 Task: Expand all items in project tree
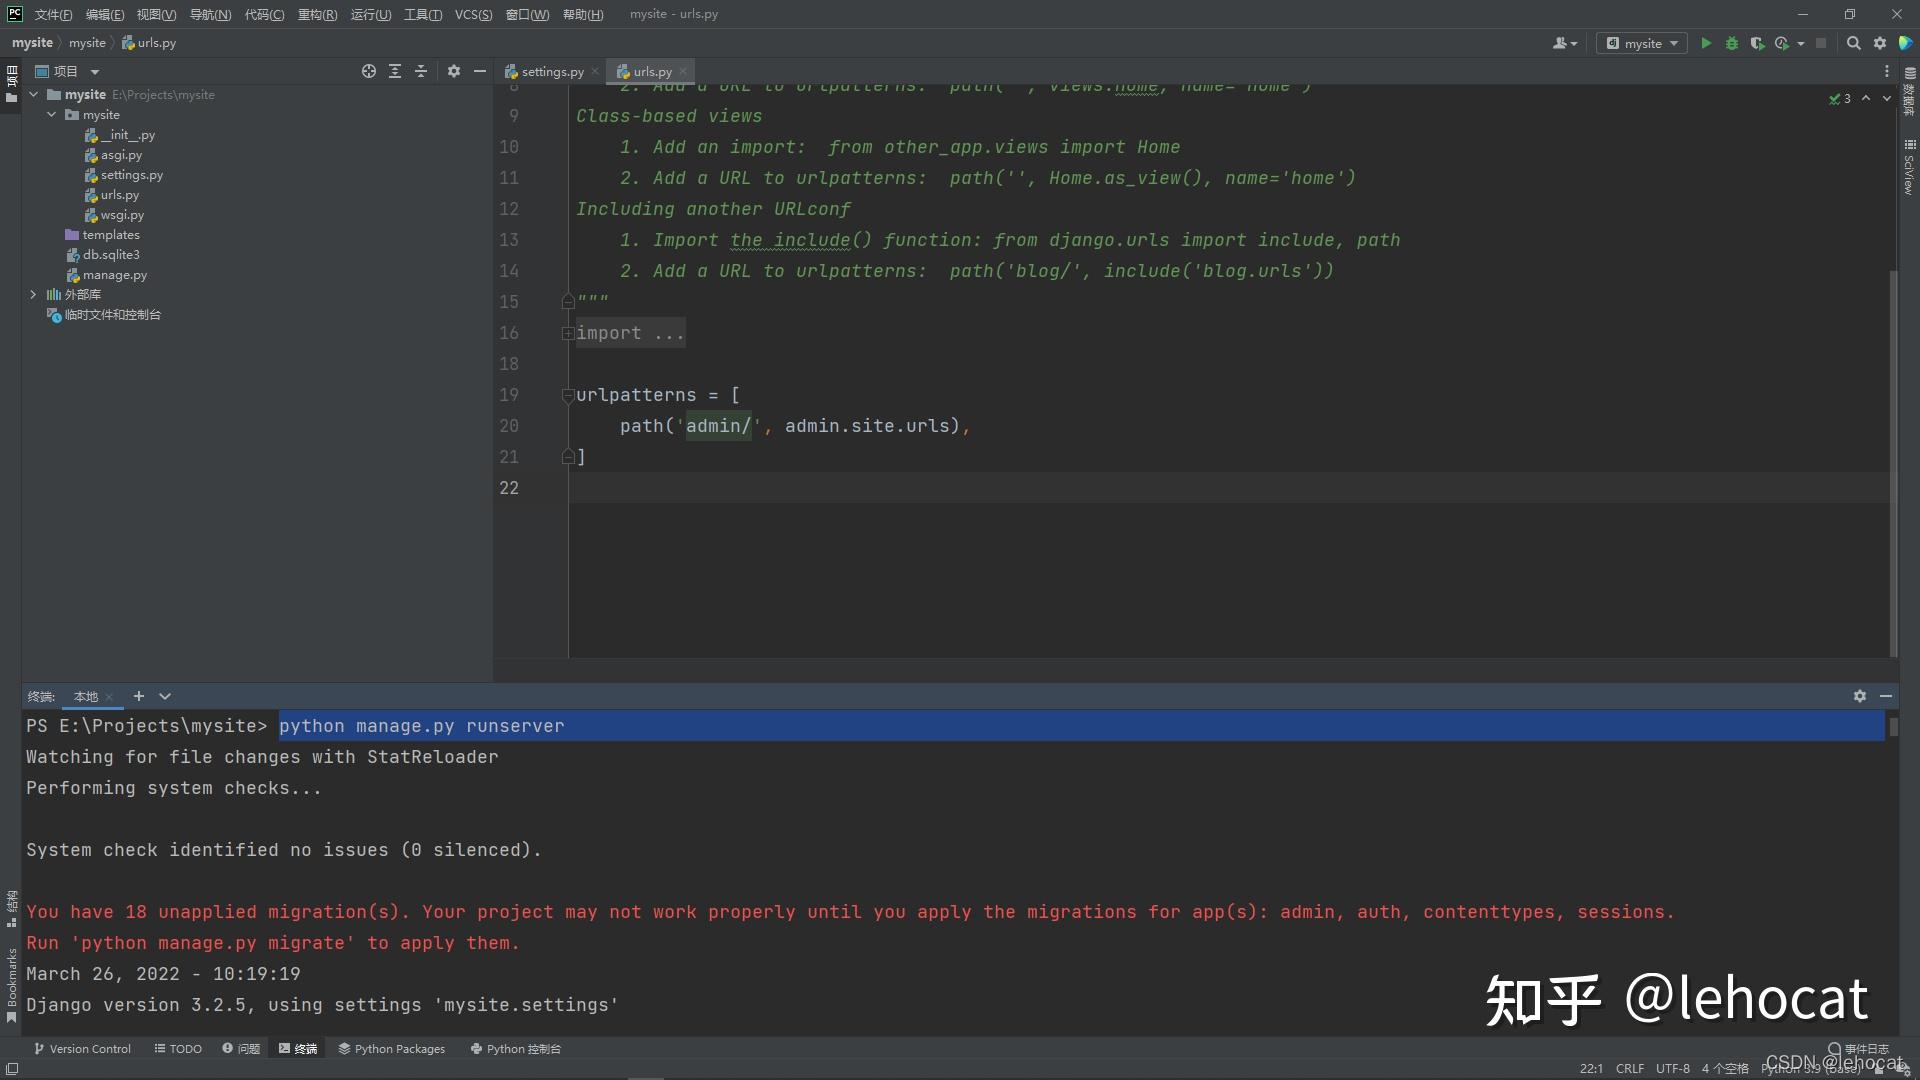395,71
